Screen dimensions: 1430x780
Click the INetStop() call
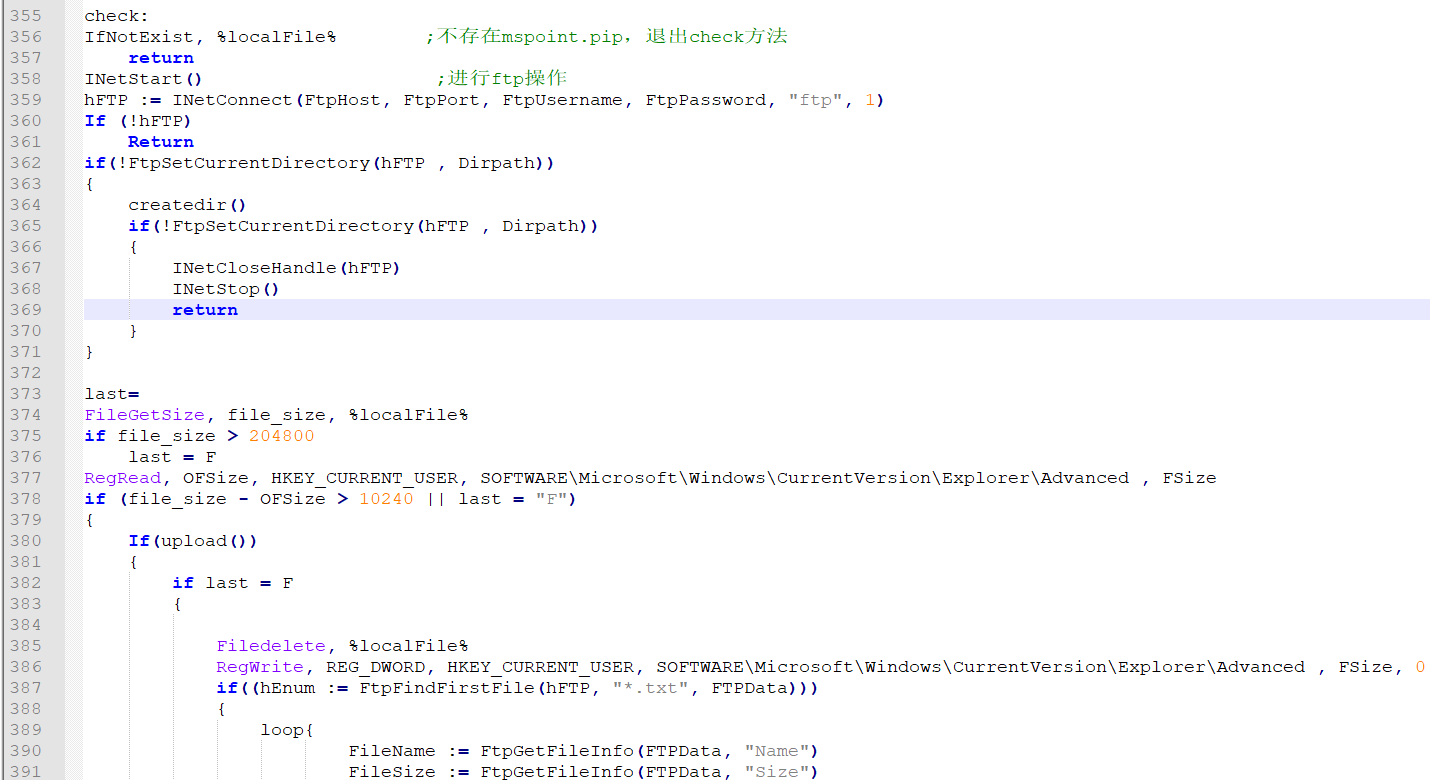coord(226,289)
